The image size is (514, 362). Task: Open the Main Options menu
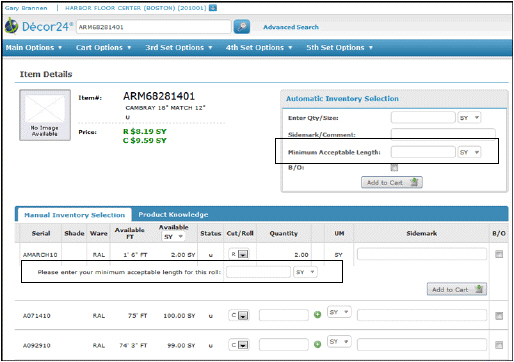(34, 48)
